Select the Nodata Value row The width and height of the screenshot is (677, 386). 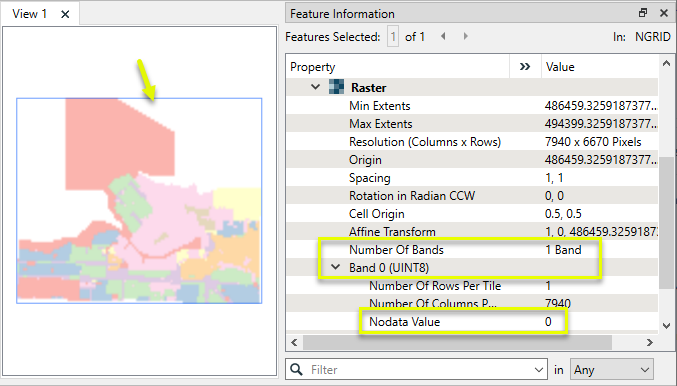coord(471,322)
